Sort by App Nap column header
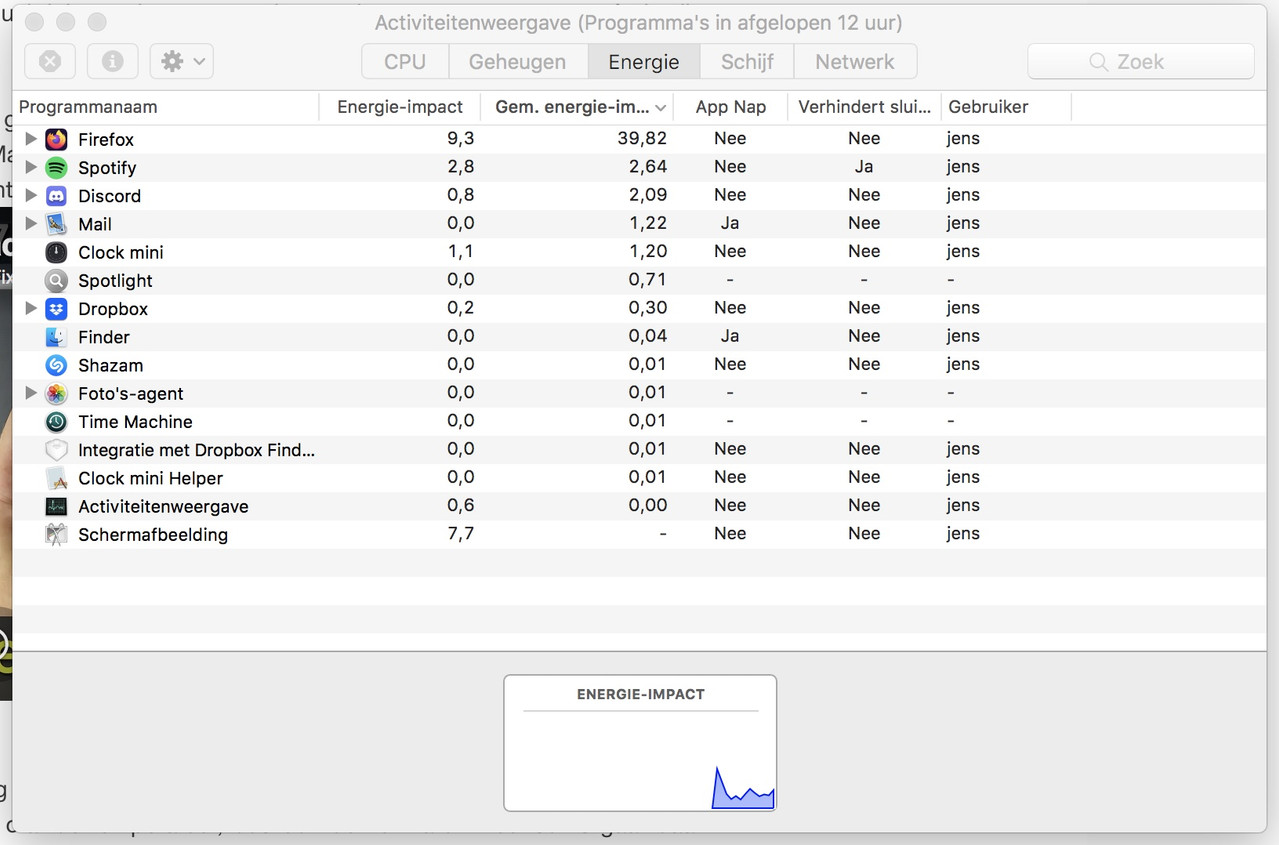The width and height of the screenshot is (1279, 845). coord(731,107)
